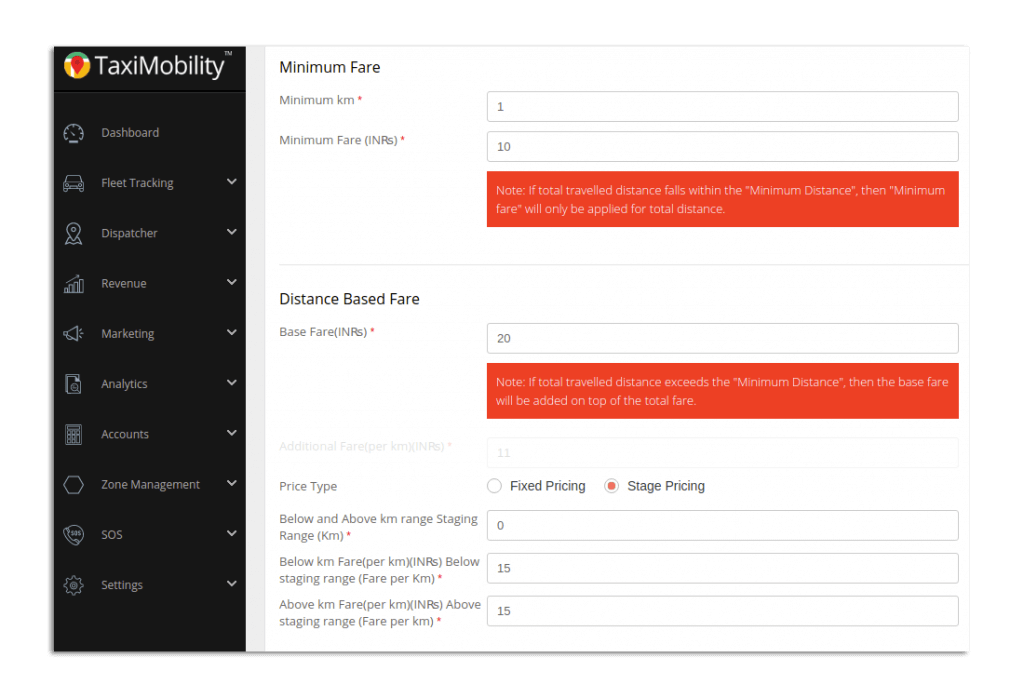Select the Analytics report icon

73,383
